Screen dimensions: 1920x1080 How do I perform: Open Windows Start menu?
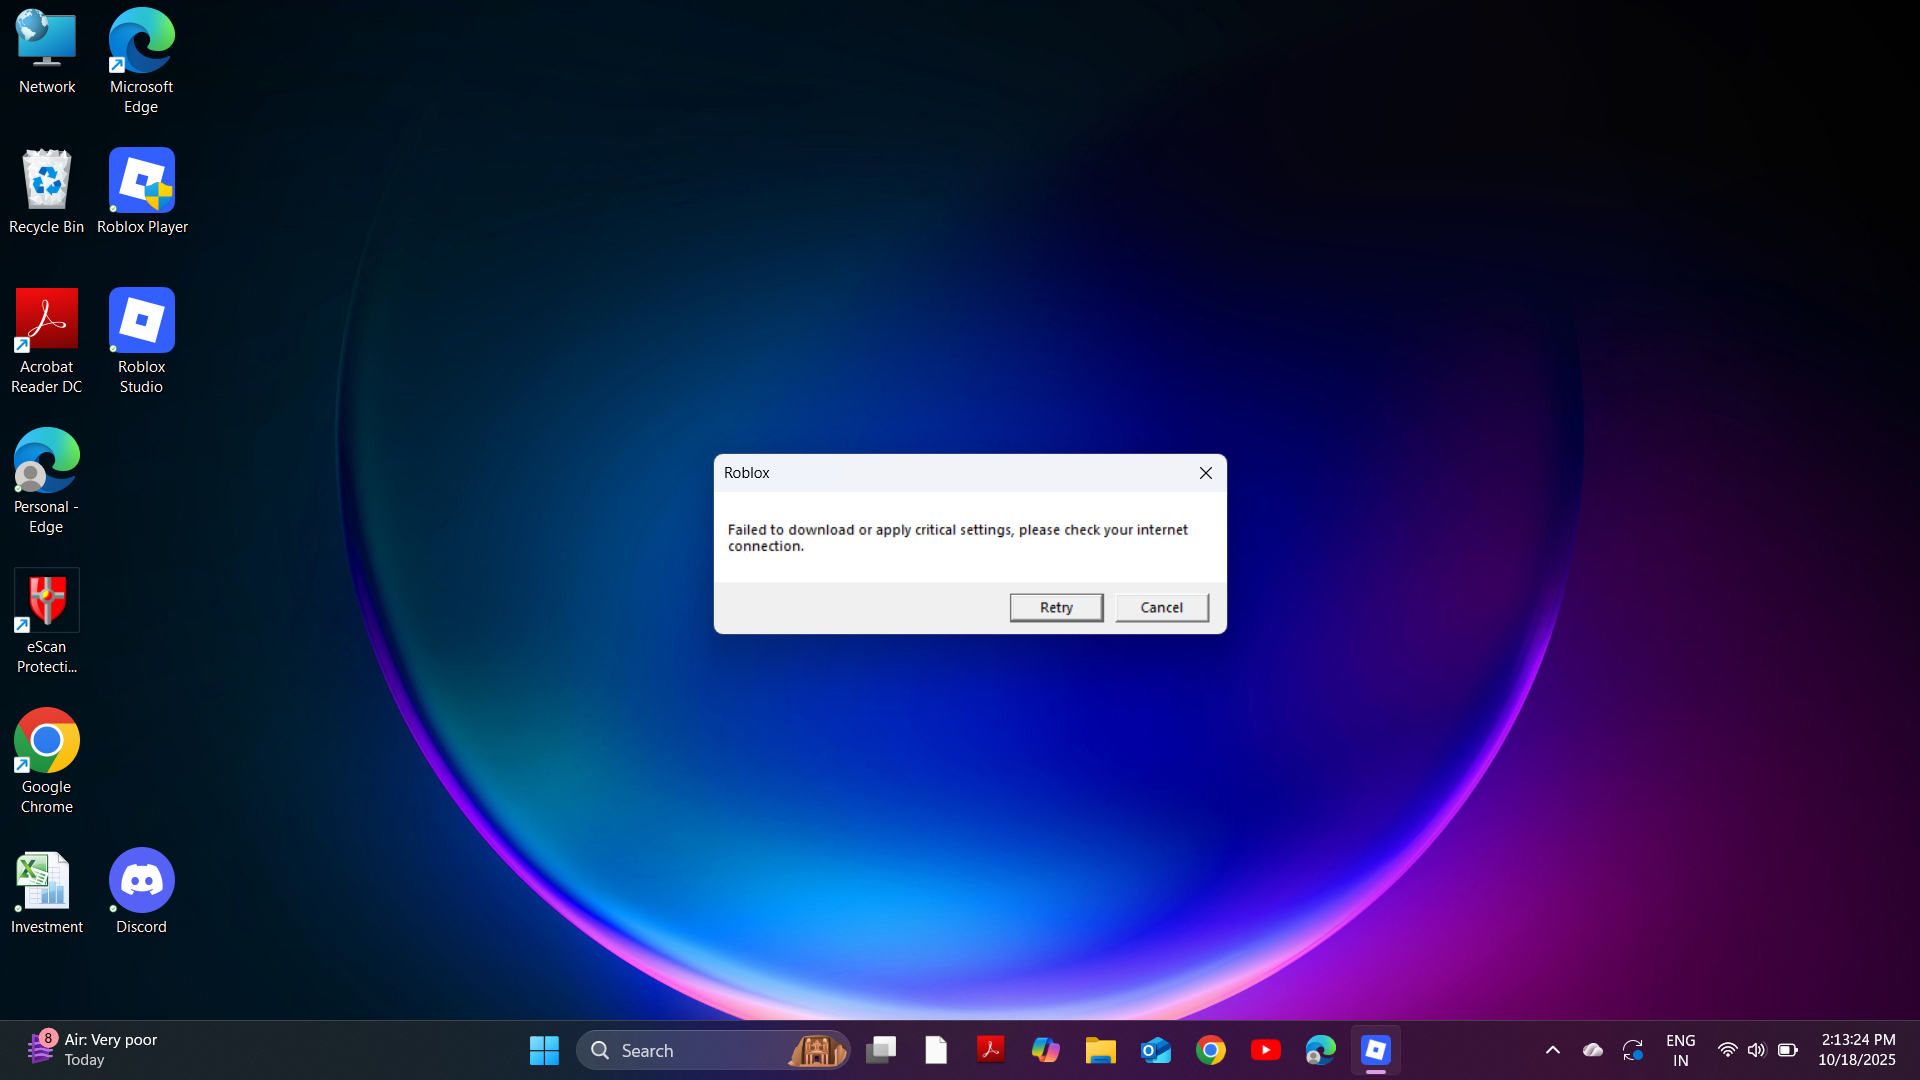click(x=544, y=1050)
